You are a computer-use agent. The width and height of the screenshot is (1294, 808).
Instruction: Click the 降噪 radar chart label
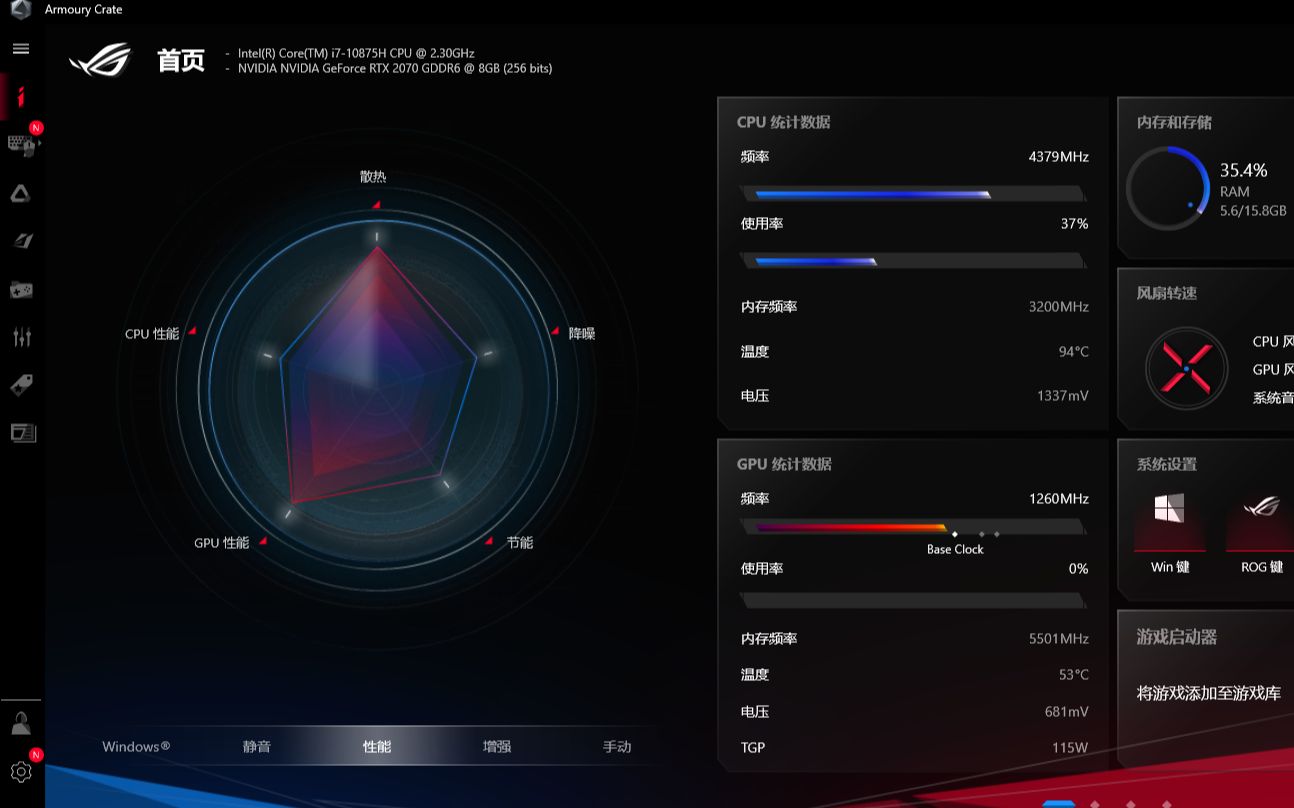pos(582,333)
